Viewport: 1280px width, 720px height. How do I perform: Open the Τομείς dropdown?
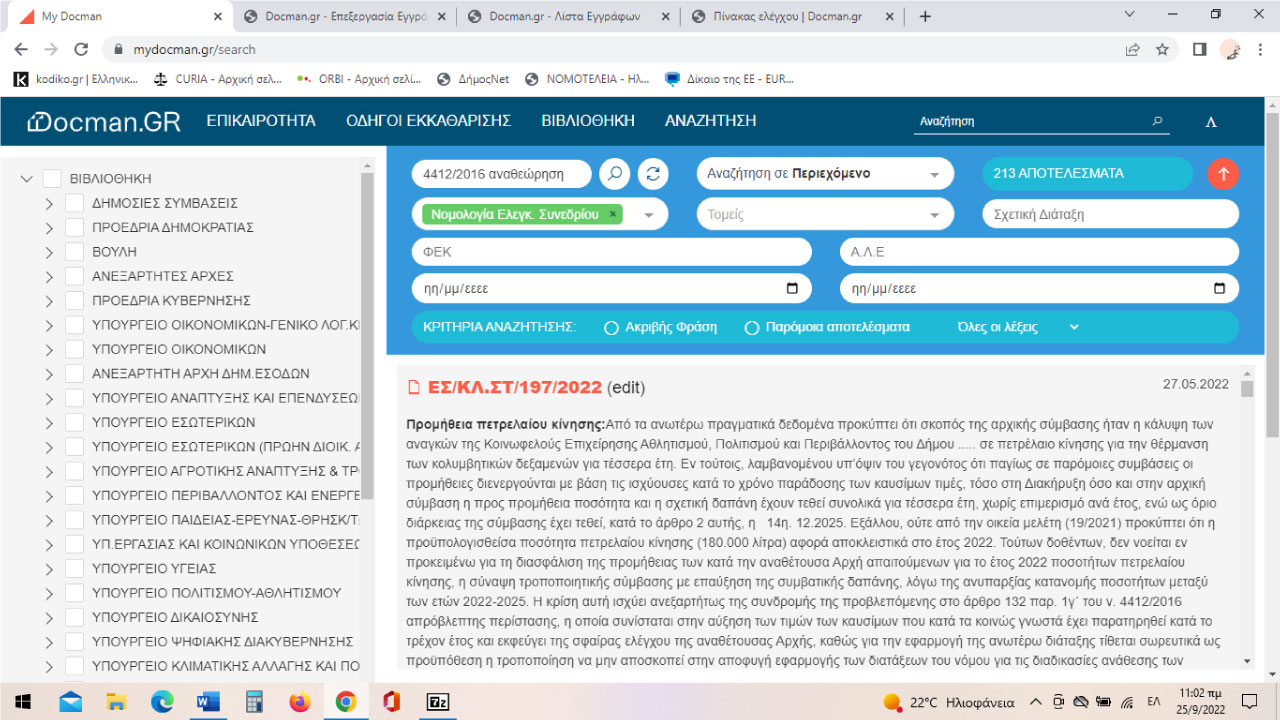click(x=824, y=213)
